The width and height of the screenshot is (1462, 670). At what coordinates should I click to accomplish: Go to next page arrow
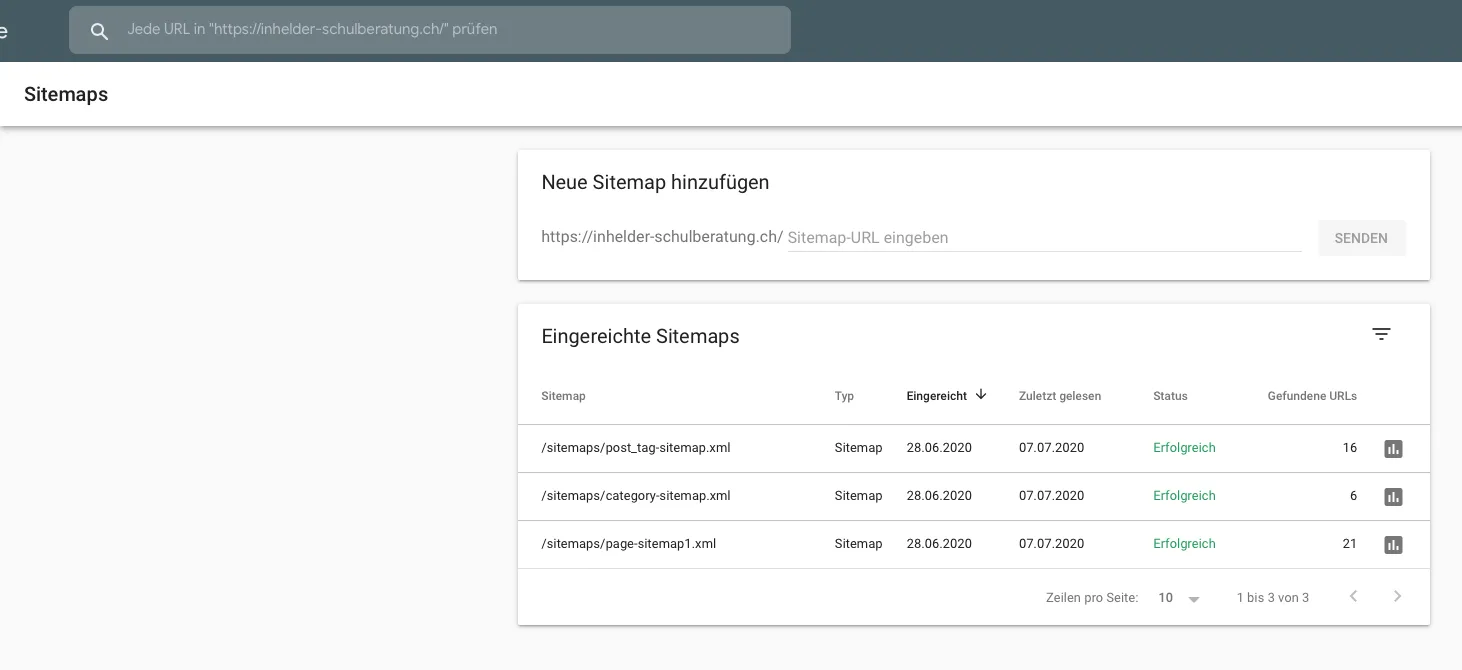click(x=1397, y=597)
